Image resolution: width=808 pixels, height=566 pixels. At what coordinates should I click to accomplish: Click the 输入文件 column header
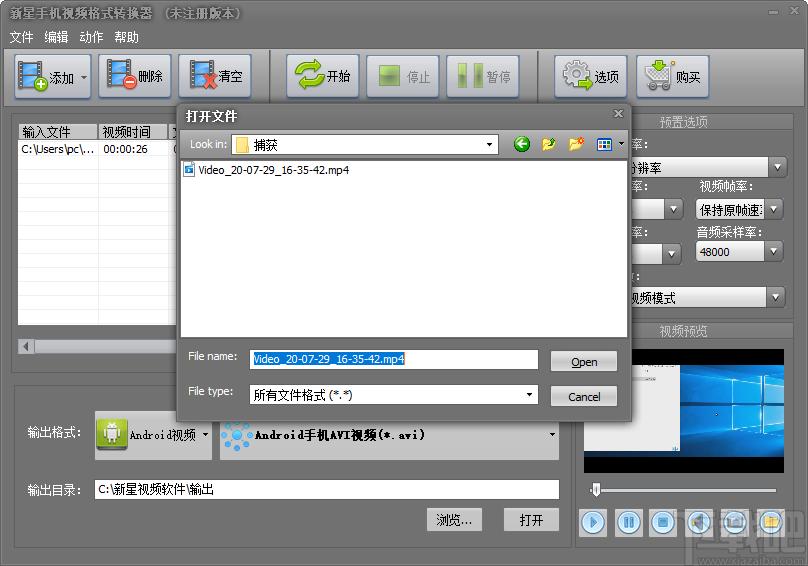click(58, 132)
